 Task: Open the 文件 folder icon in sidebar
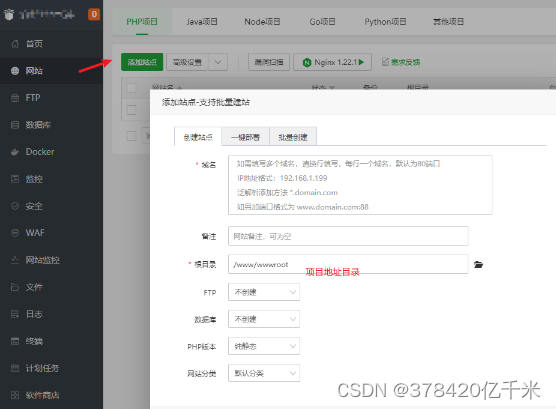click(x=15, y=287)
